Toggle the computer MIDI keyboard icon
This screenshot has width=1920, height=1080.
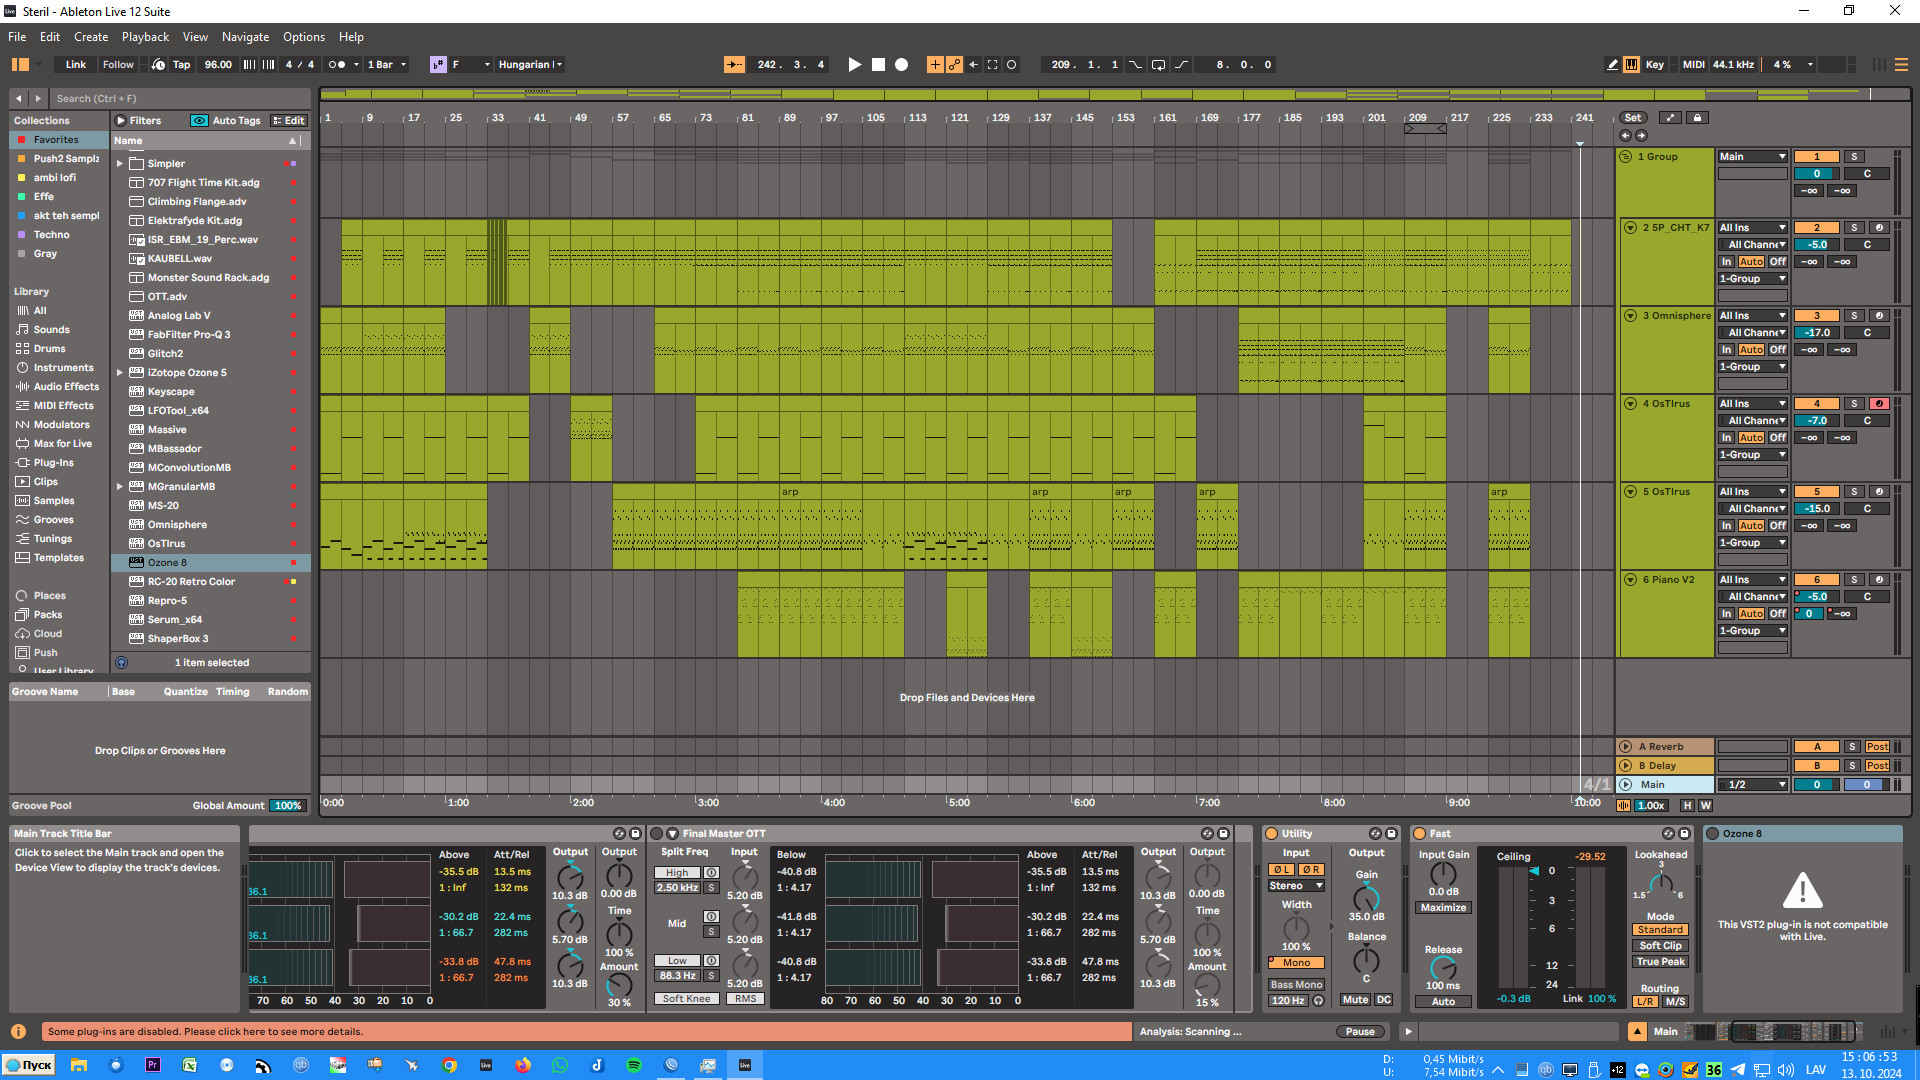1631,64
